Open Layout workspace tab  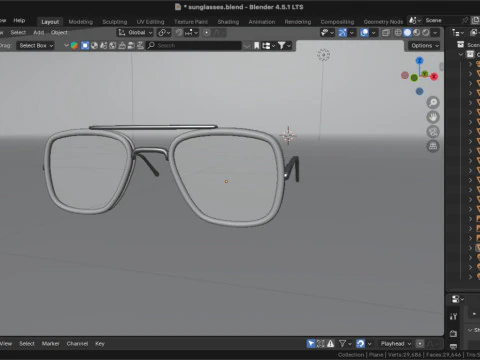point(50,22)
